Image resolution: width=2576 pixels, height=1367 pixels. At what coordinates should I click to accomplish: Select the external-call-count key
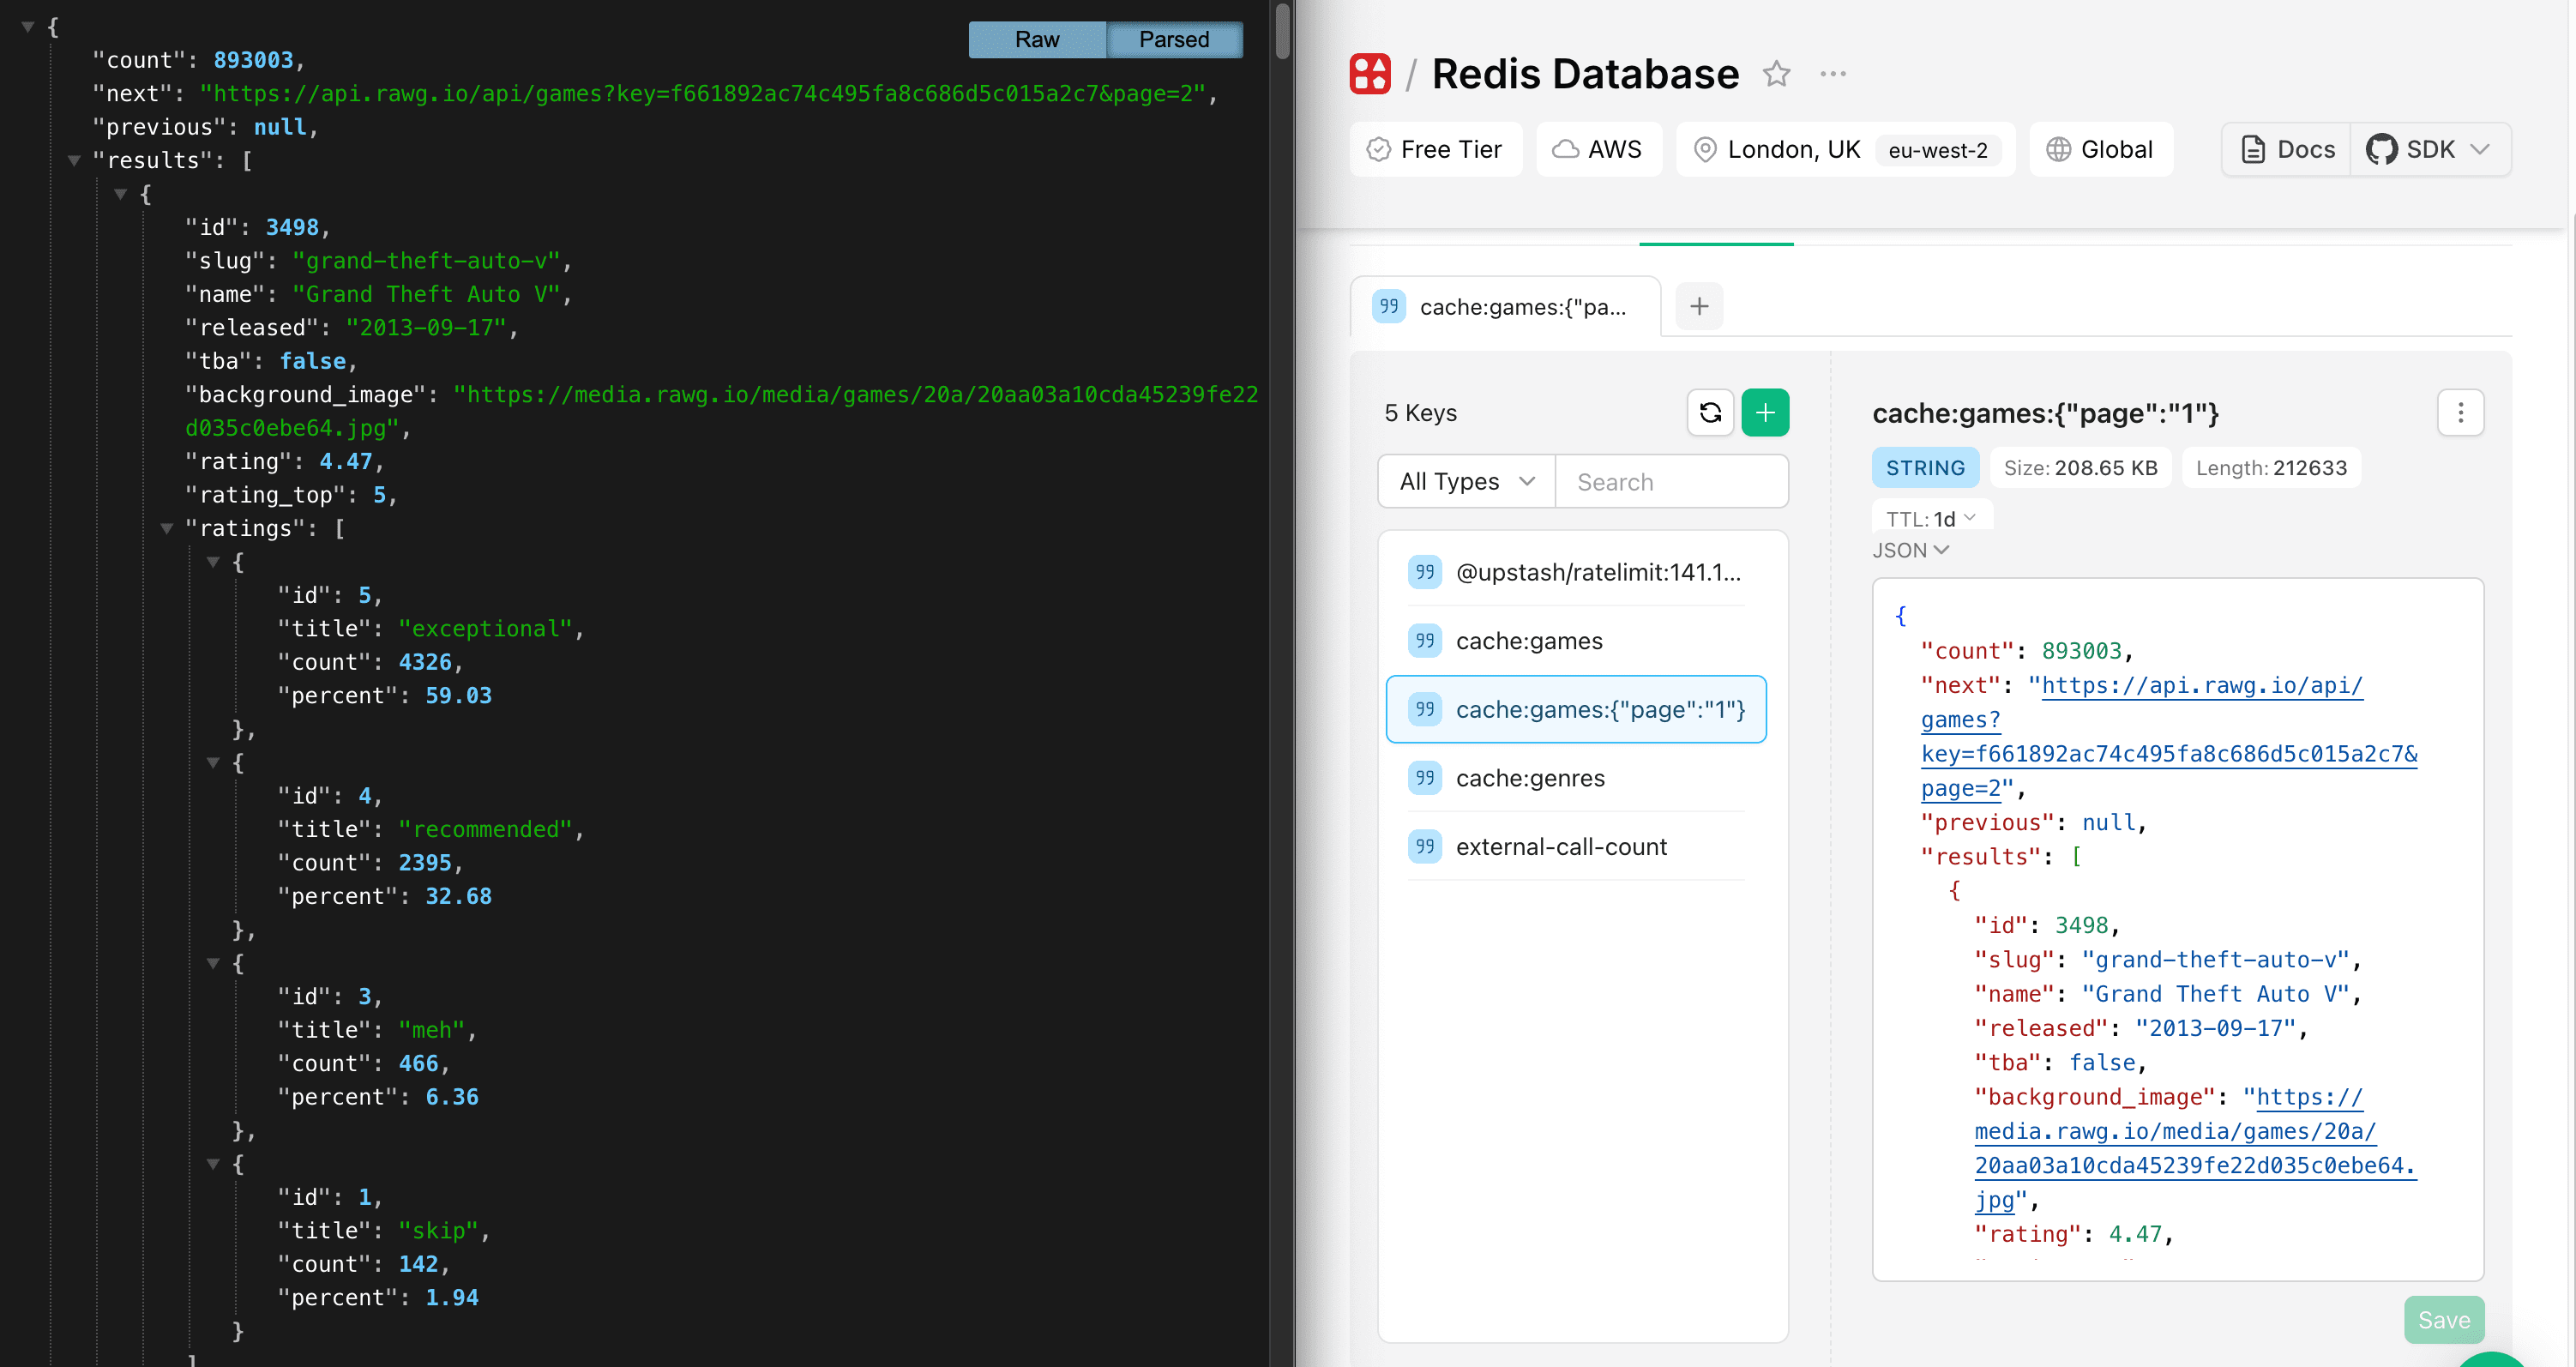tap(1560, 847)
